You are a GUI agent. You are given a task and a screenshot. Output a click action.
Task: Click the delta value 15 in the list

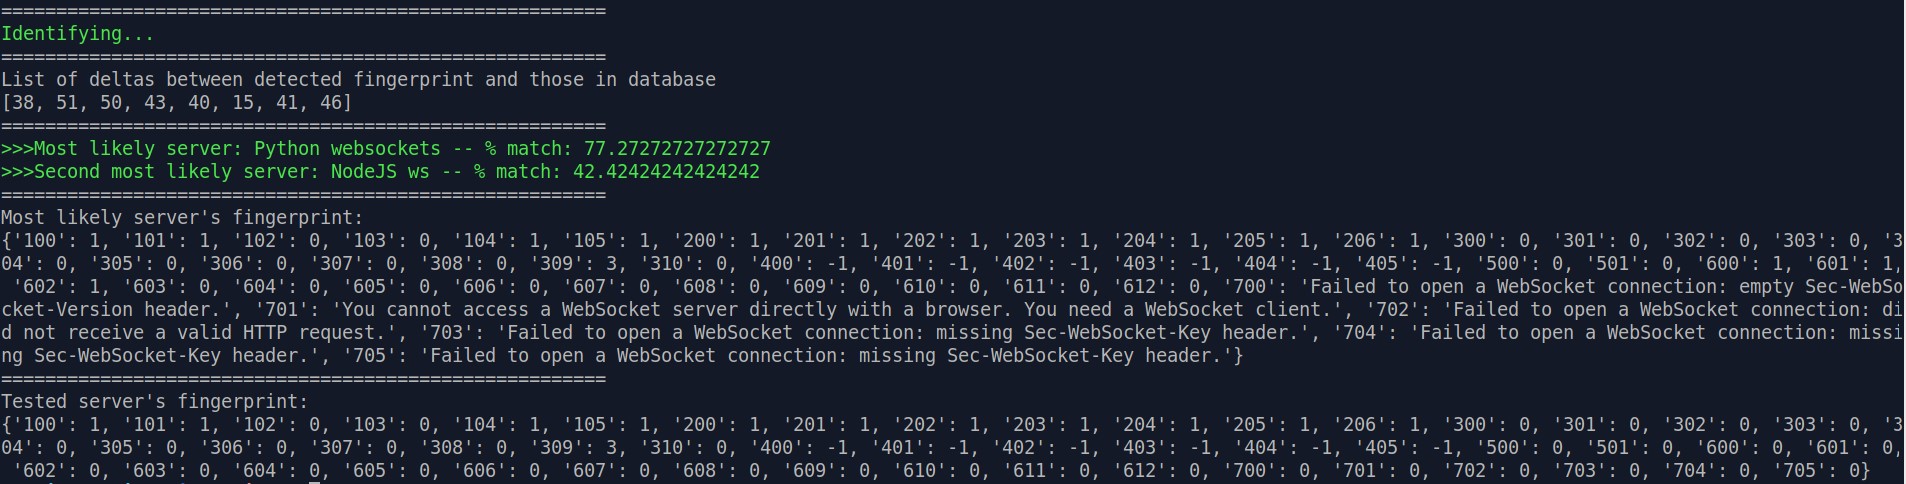tap(242, 103)
